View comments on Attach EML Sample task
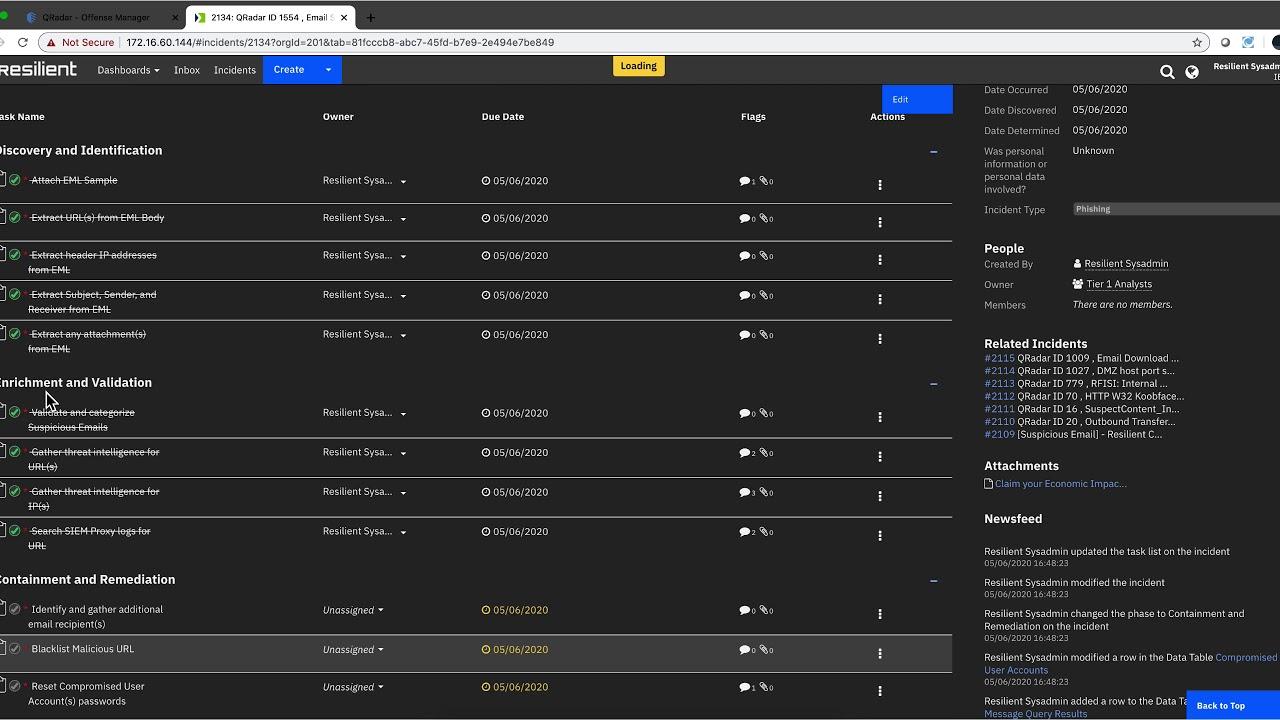Screen dimensions: 1280x720 [x=747, y=181]
